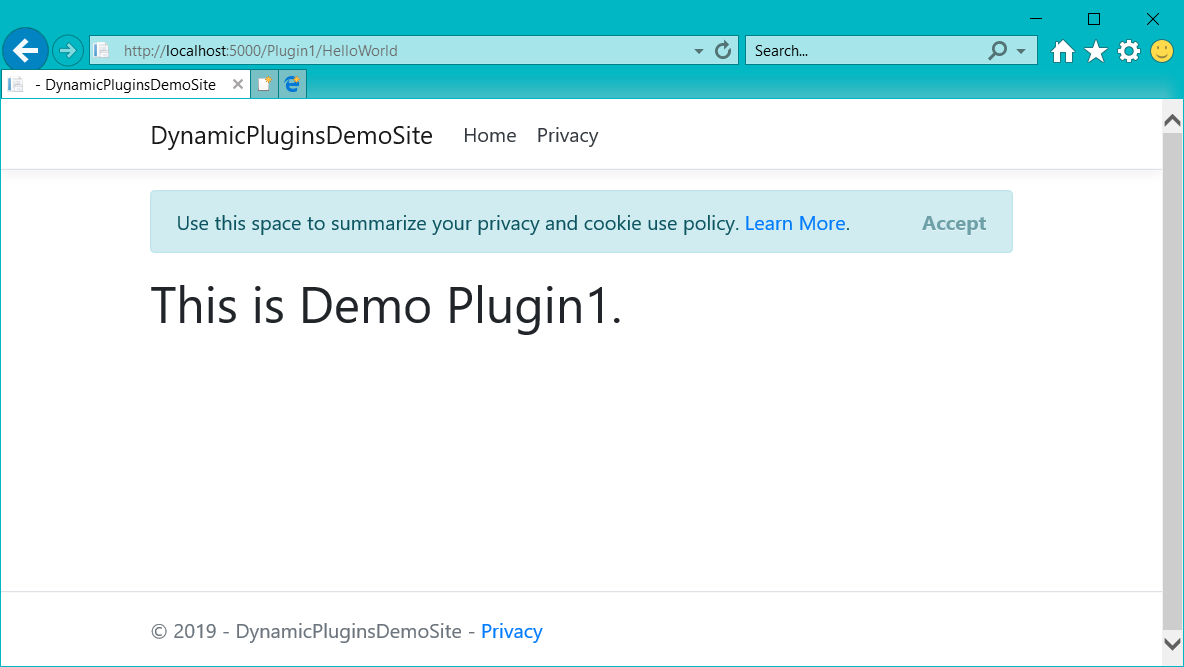Select the DynamicPluginsDemoSite browser tab
The height and width of the screenshot is (667, 1184).
pos(123,85)
